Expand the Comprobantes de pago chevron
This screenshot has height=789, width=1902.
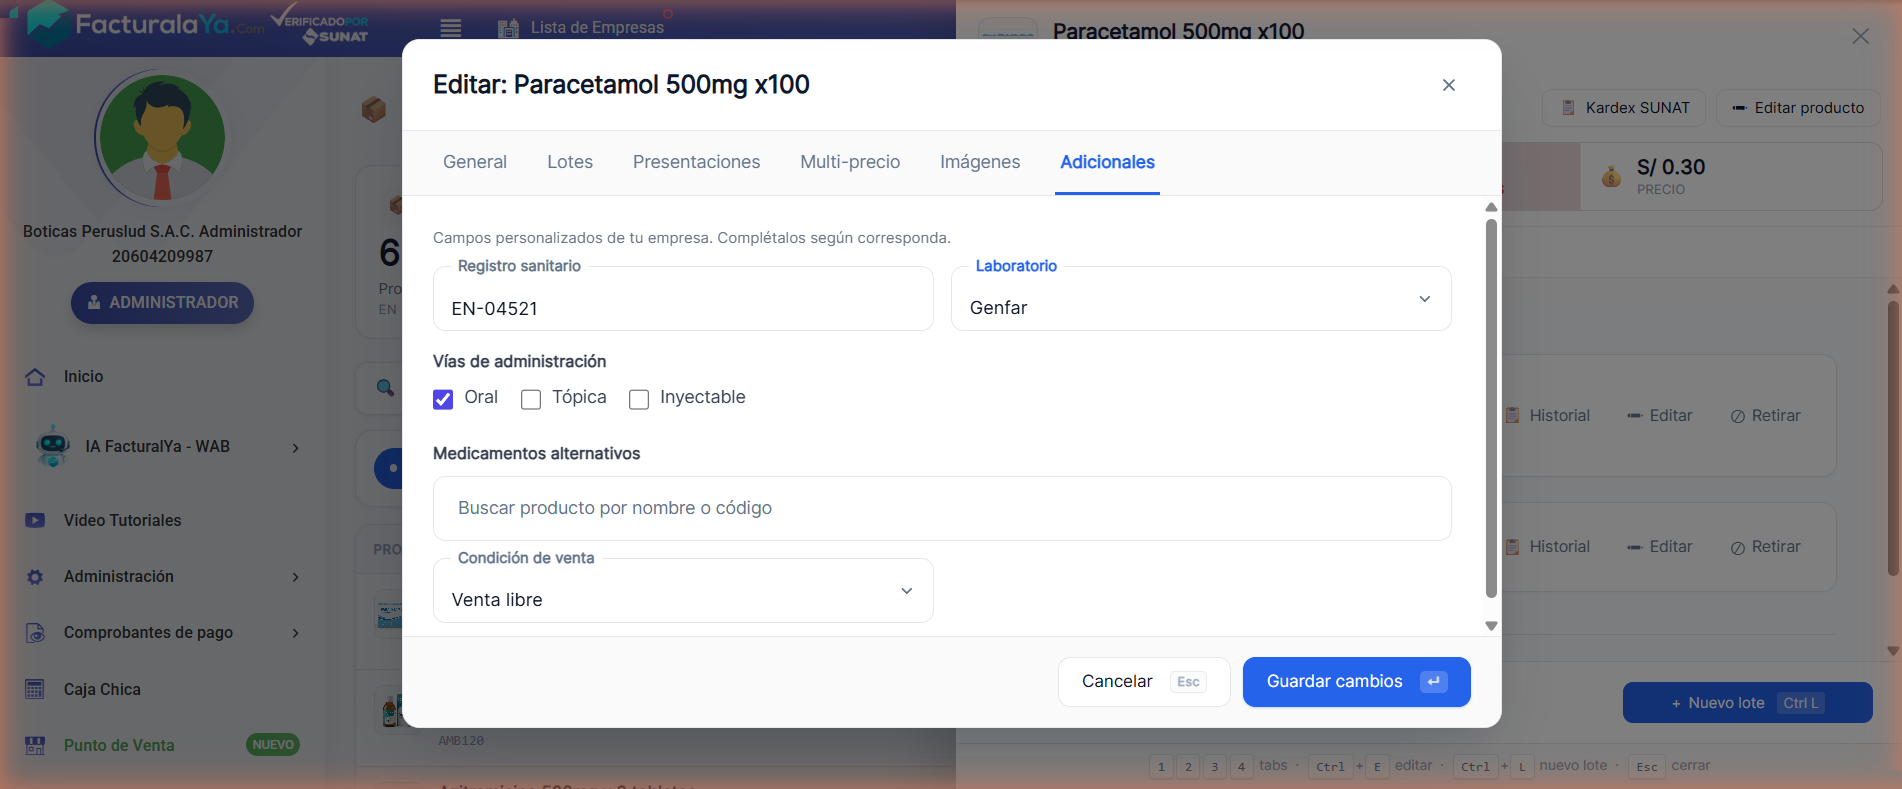point(295,633)
